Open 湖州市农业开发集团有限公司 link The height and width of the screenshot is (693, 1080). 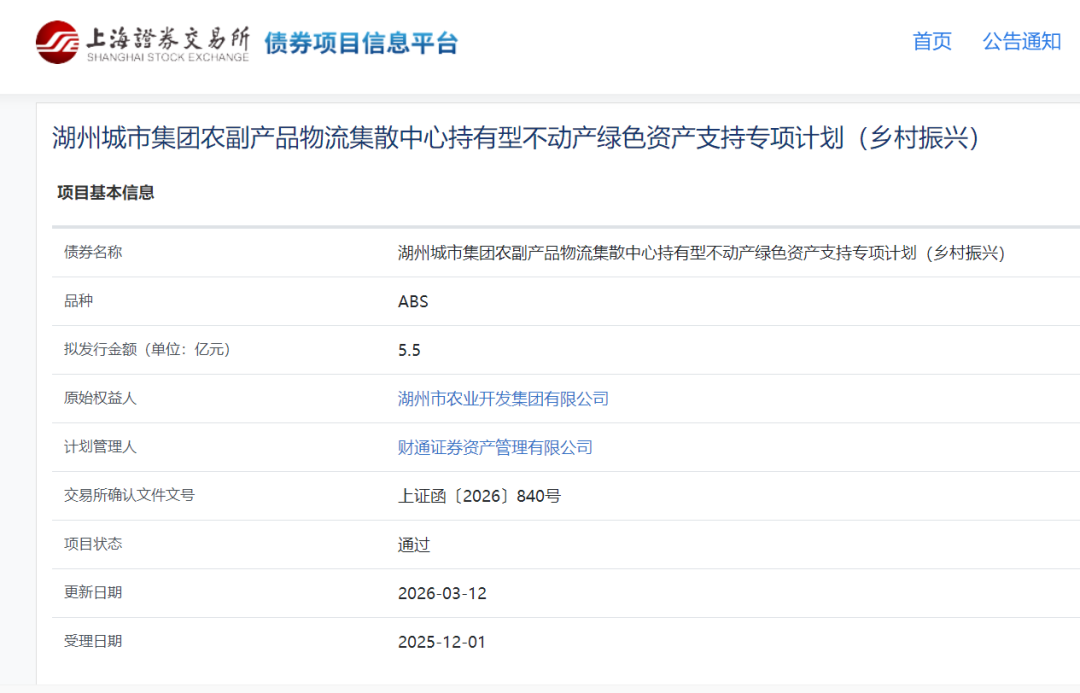[x=503, y=399]
